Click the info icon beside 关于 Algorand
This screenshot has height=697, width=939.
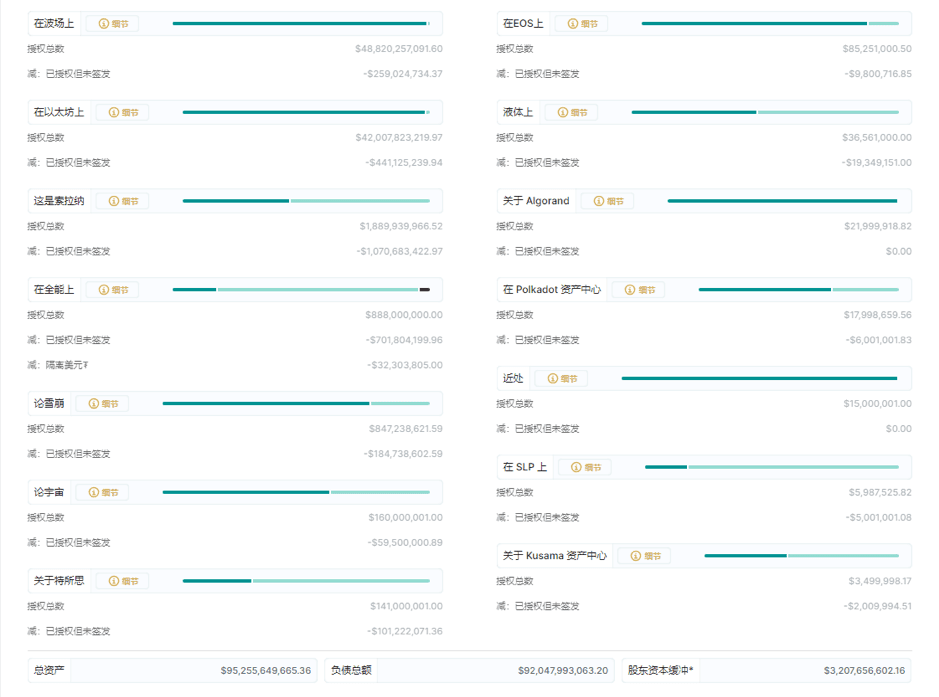coord(599,201)
